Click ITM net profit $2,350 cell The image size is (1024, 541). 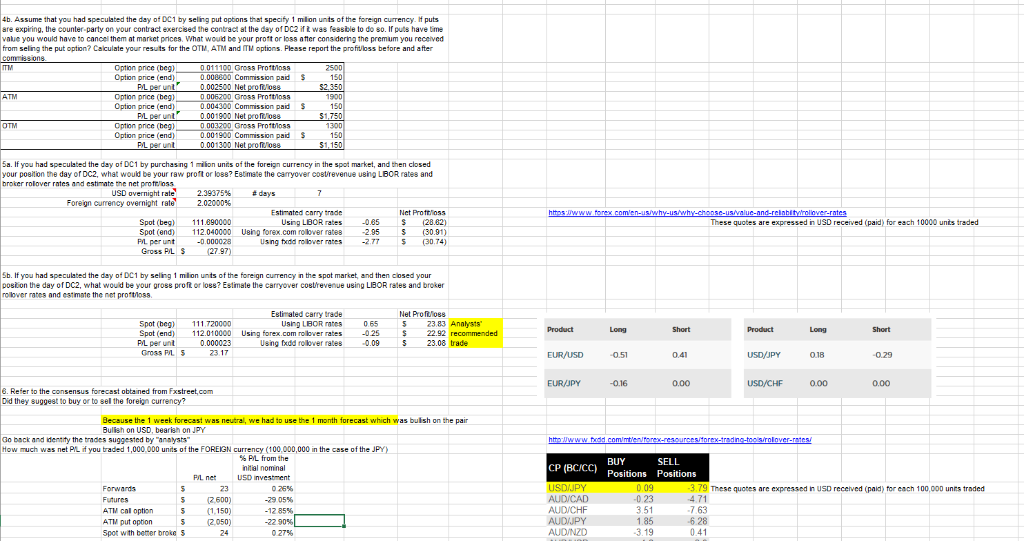(x=319, y=87)
